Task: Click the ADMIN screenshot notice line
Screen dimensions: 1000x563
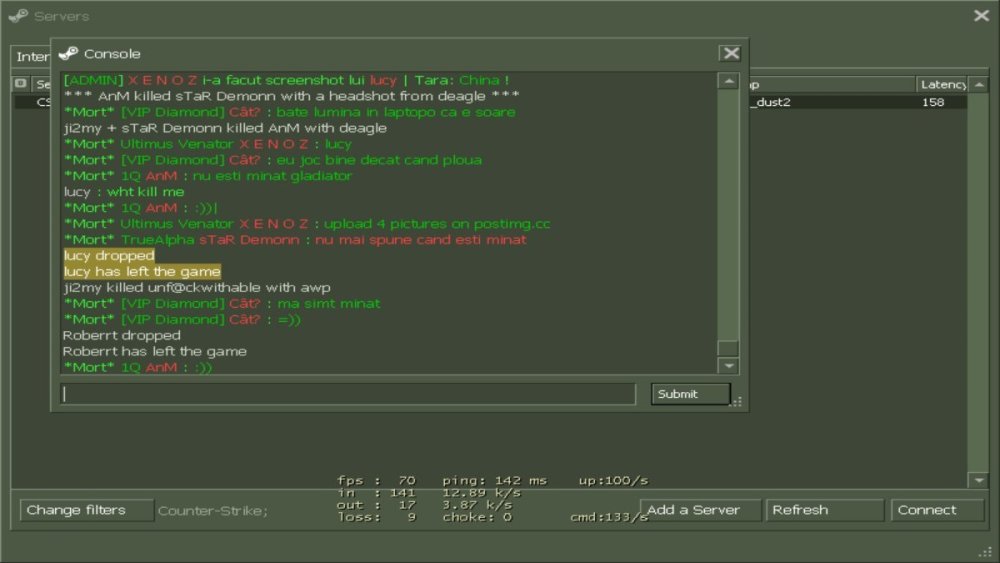Action: [x=286, y=80]
